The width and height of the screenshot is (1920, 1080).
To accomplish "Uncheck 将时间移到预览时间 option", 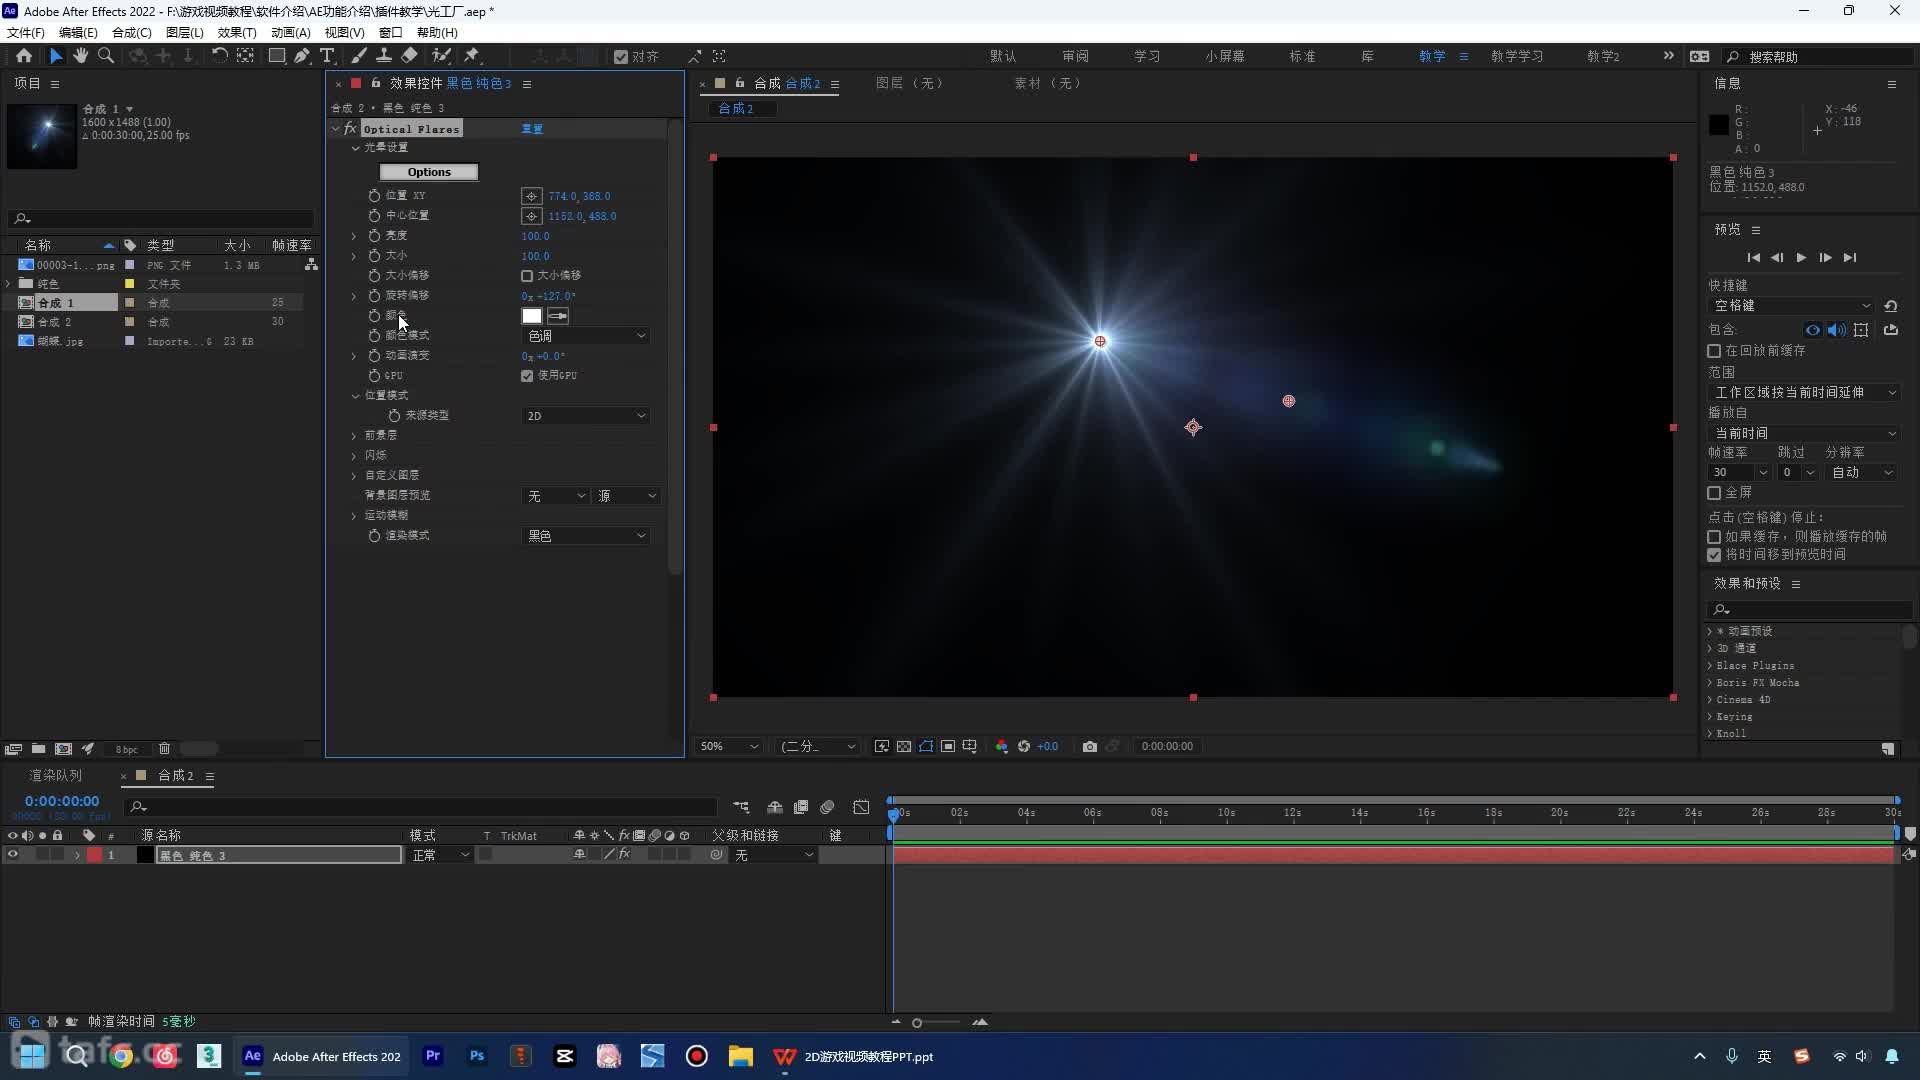I will point(1714,555).
